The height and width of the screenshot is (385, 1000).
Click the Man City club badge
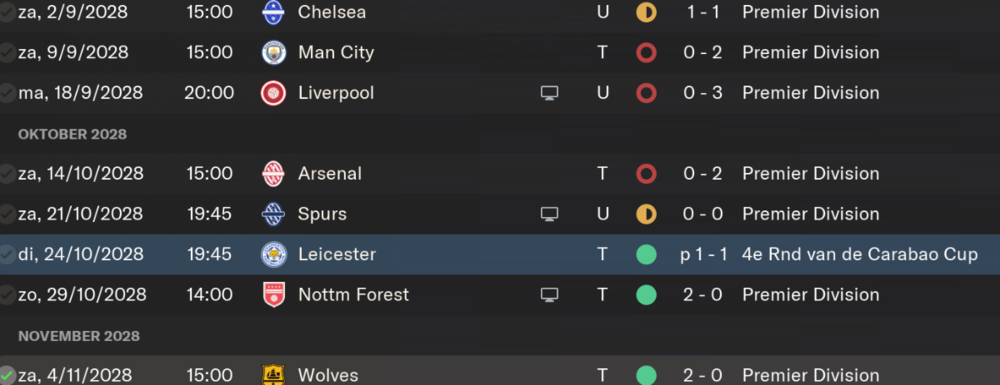click(274, 52)
